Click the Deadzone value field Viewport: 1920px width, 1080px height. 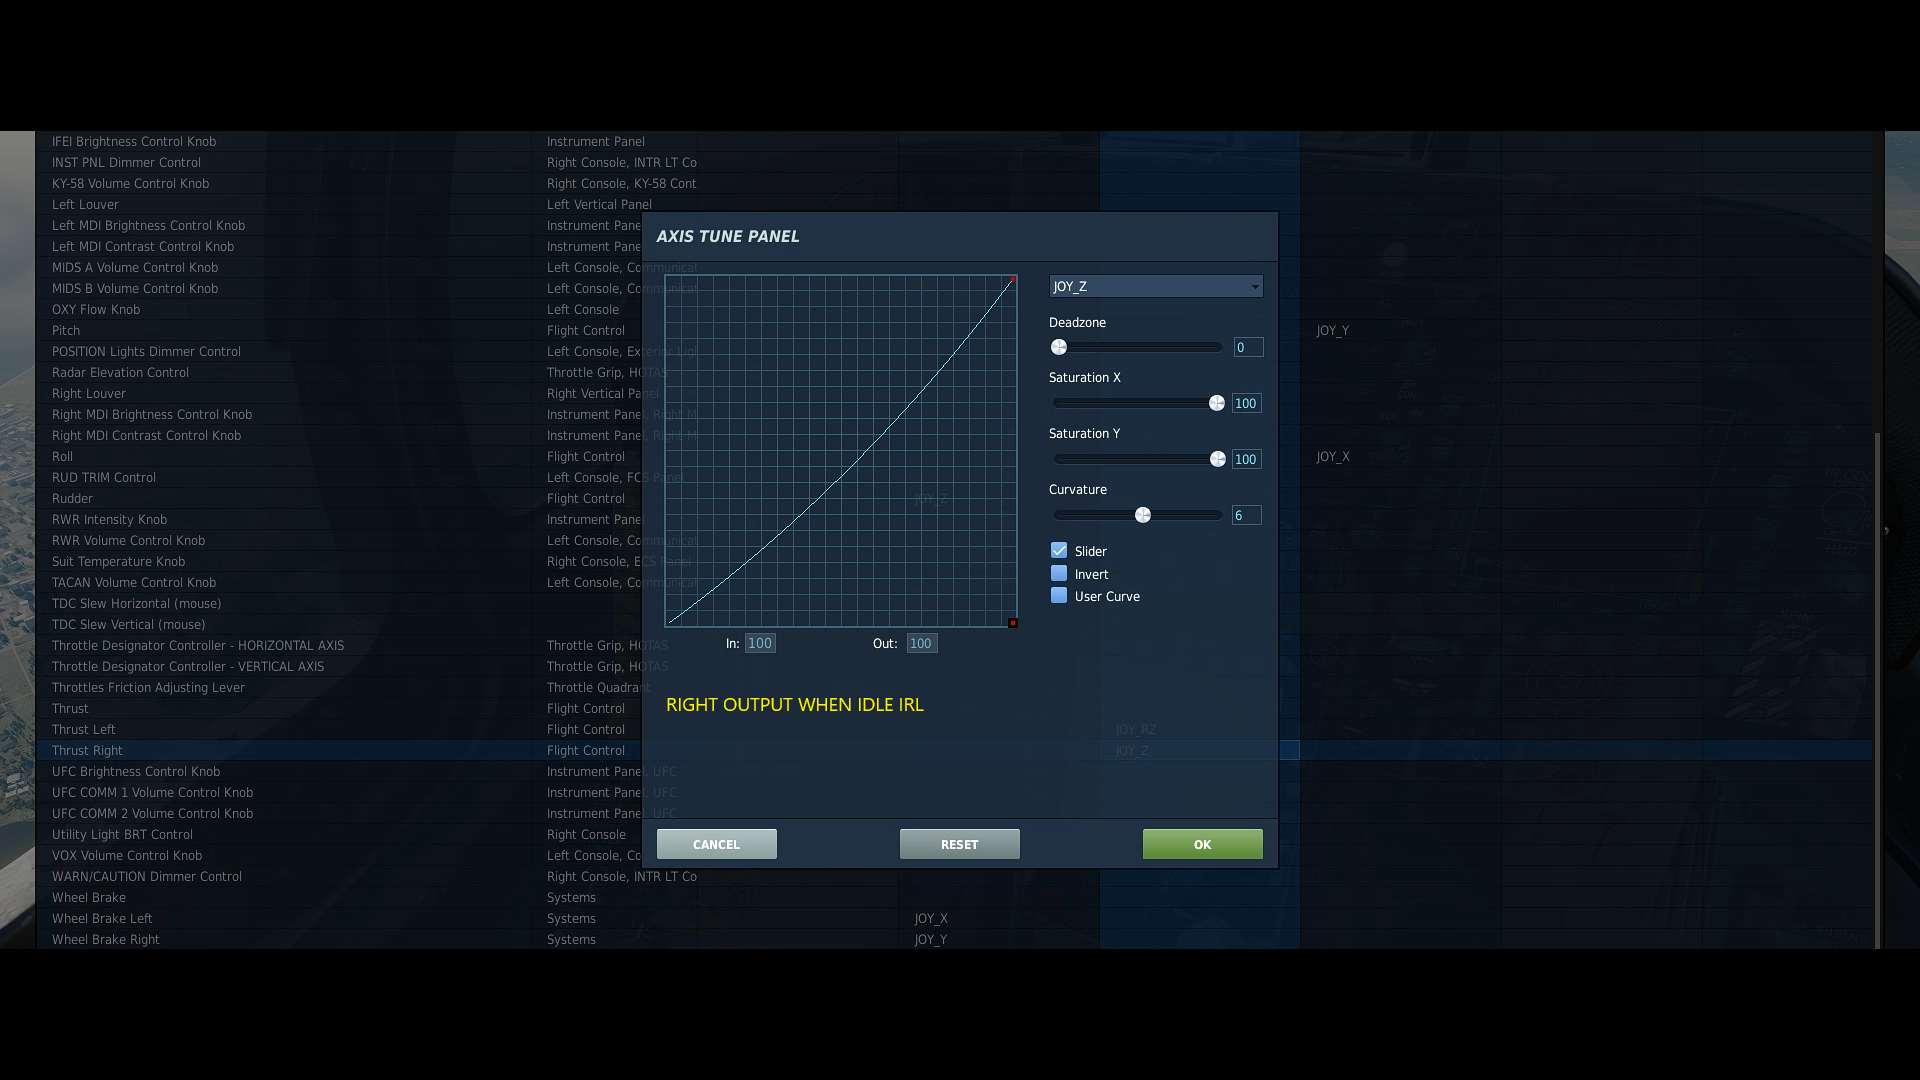tap(1248, 347)
